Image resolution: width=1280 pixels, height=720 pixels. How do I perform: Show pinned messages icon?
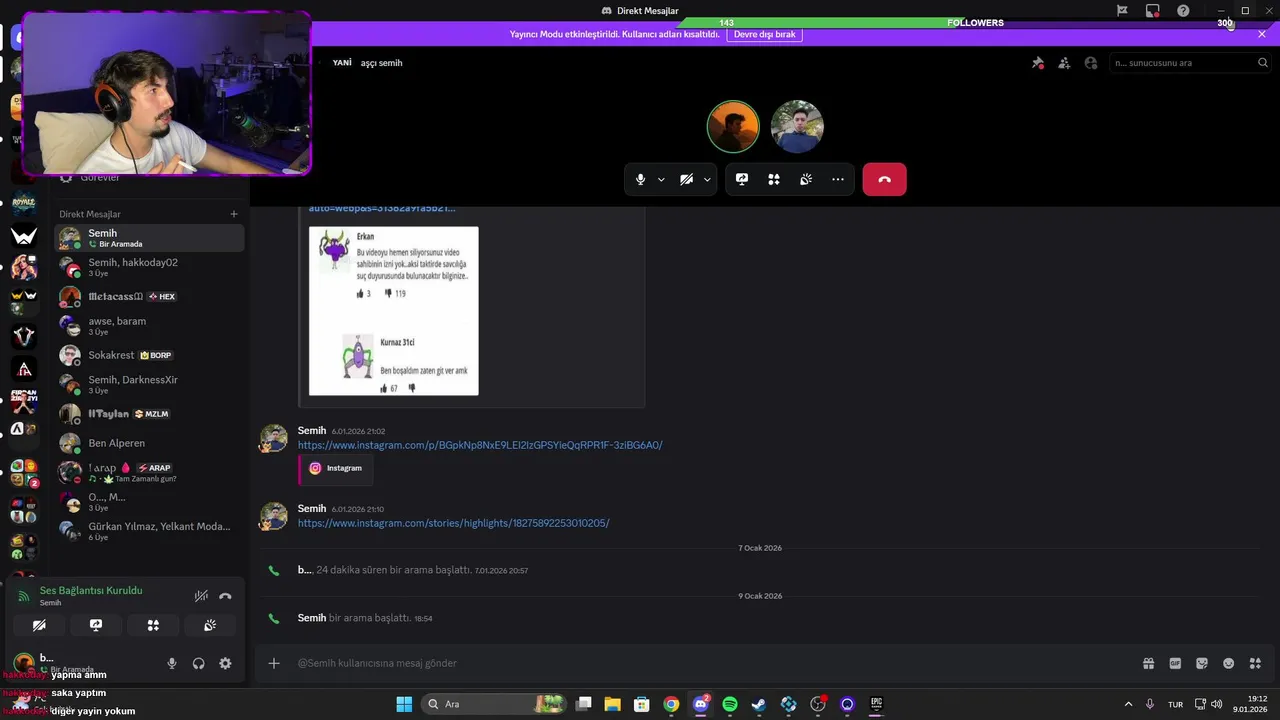[1038, 63]
